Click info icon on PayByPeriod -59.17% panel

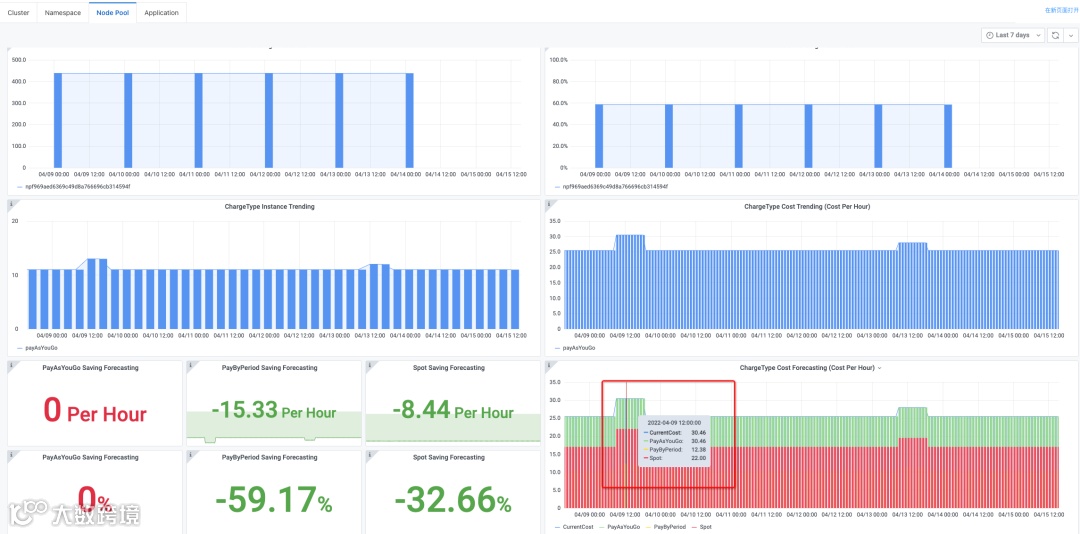tap(190, 454)
